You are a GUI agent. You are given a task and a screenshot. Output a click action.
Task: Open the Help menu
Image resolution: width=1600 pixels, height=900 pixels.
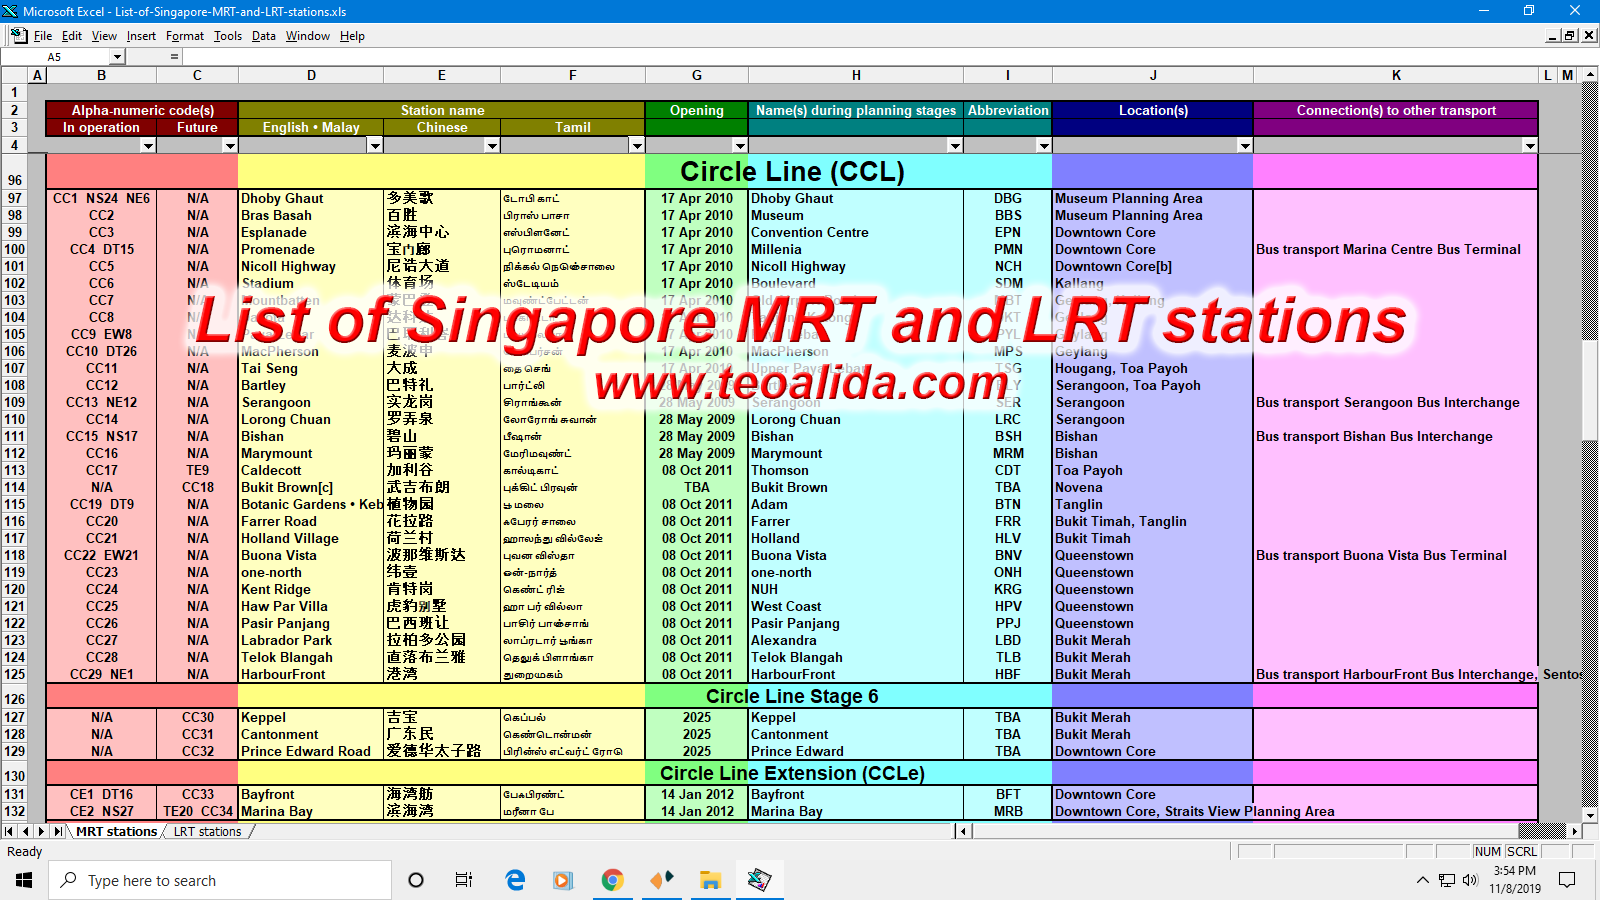tap(352, 36)
